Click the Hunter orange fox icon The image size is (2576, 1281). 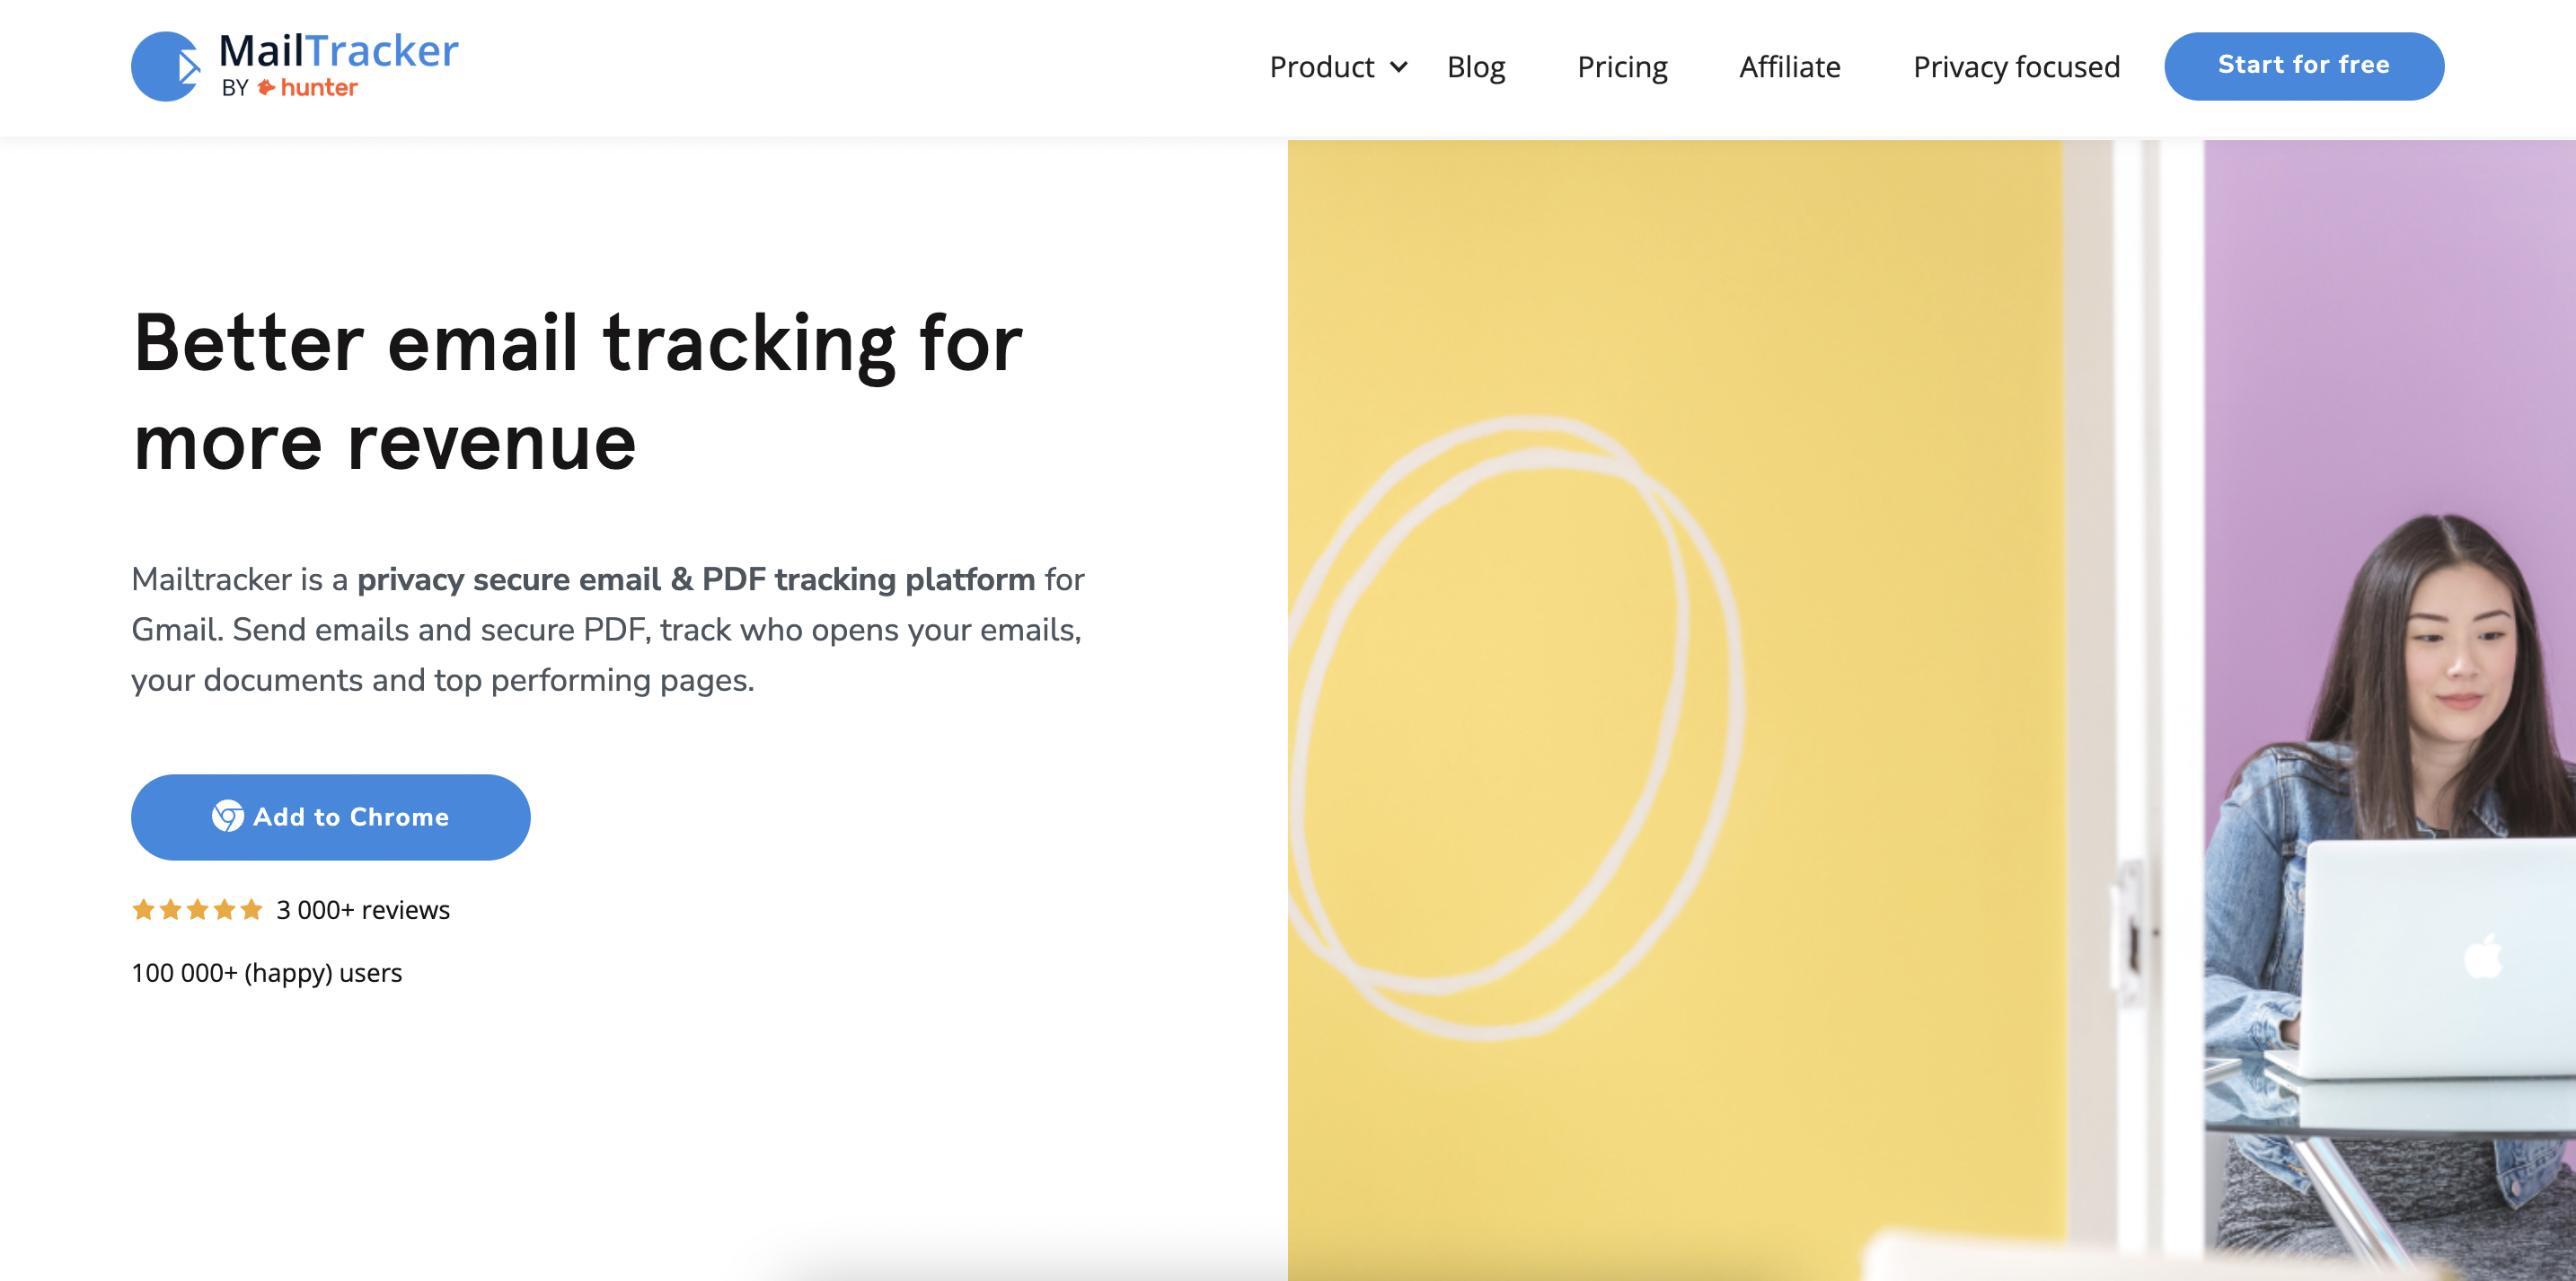click(266, 88)
